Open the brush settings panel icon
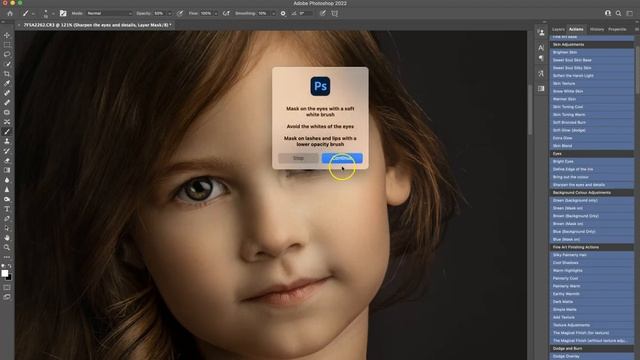640x360 pixels. tap(63, 13)
